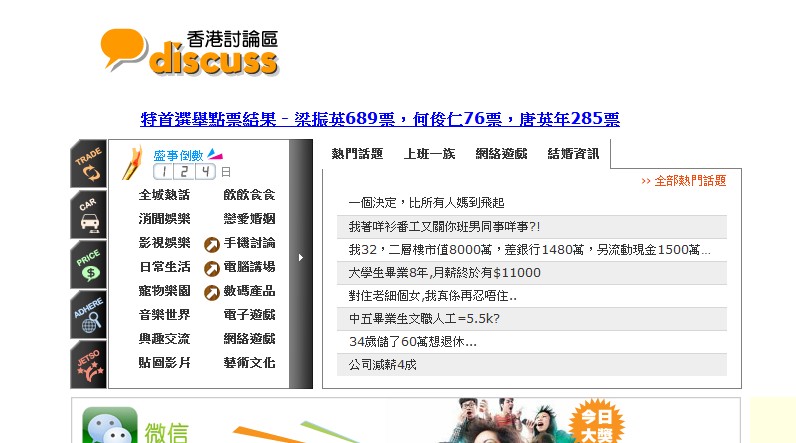
Task: Open topic 公司減薪4成
Action: (x=382, y=365)
